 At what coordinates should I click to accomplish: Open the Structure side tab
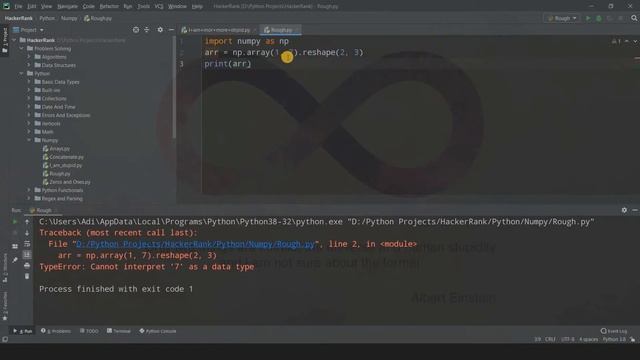point(5,268)
